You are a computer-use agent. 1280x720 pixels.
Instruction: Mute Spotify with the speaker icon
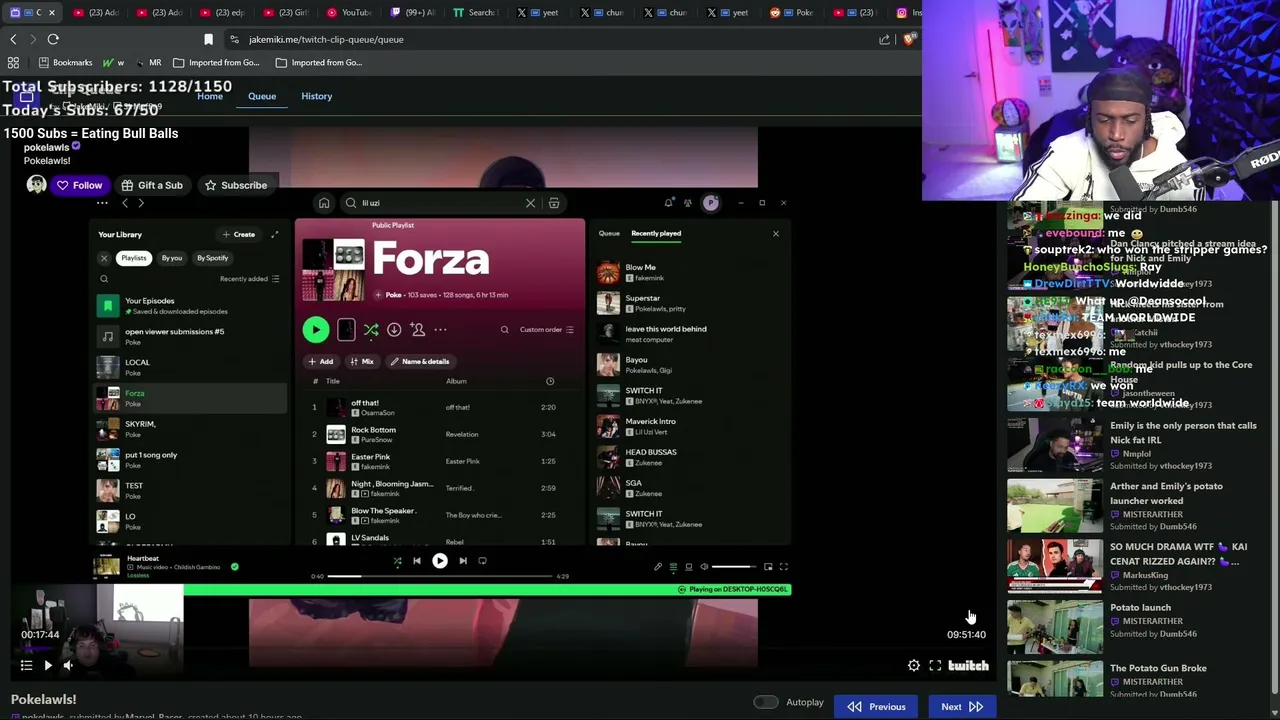click(704, 567)
